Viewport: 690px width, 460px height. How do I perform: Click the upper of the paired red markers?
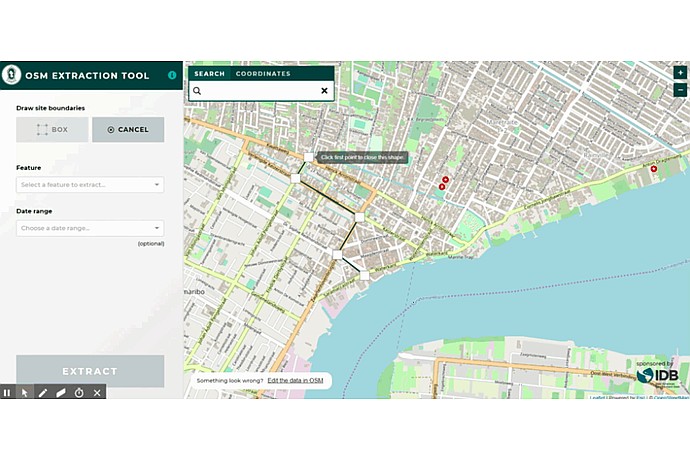click(445, 180)
